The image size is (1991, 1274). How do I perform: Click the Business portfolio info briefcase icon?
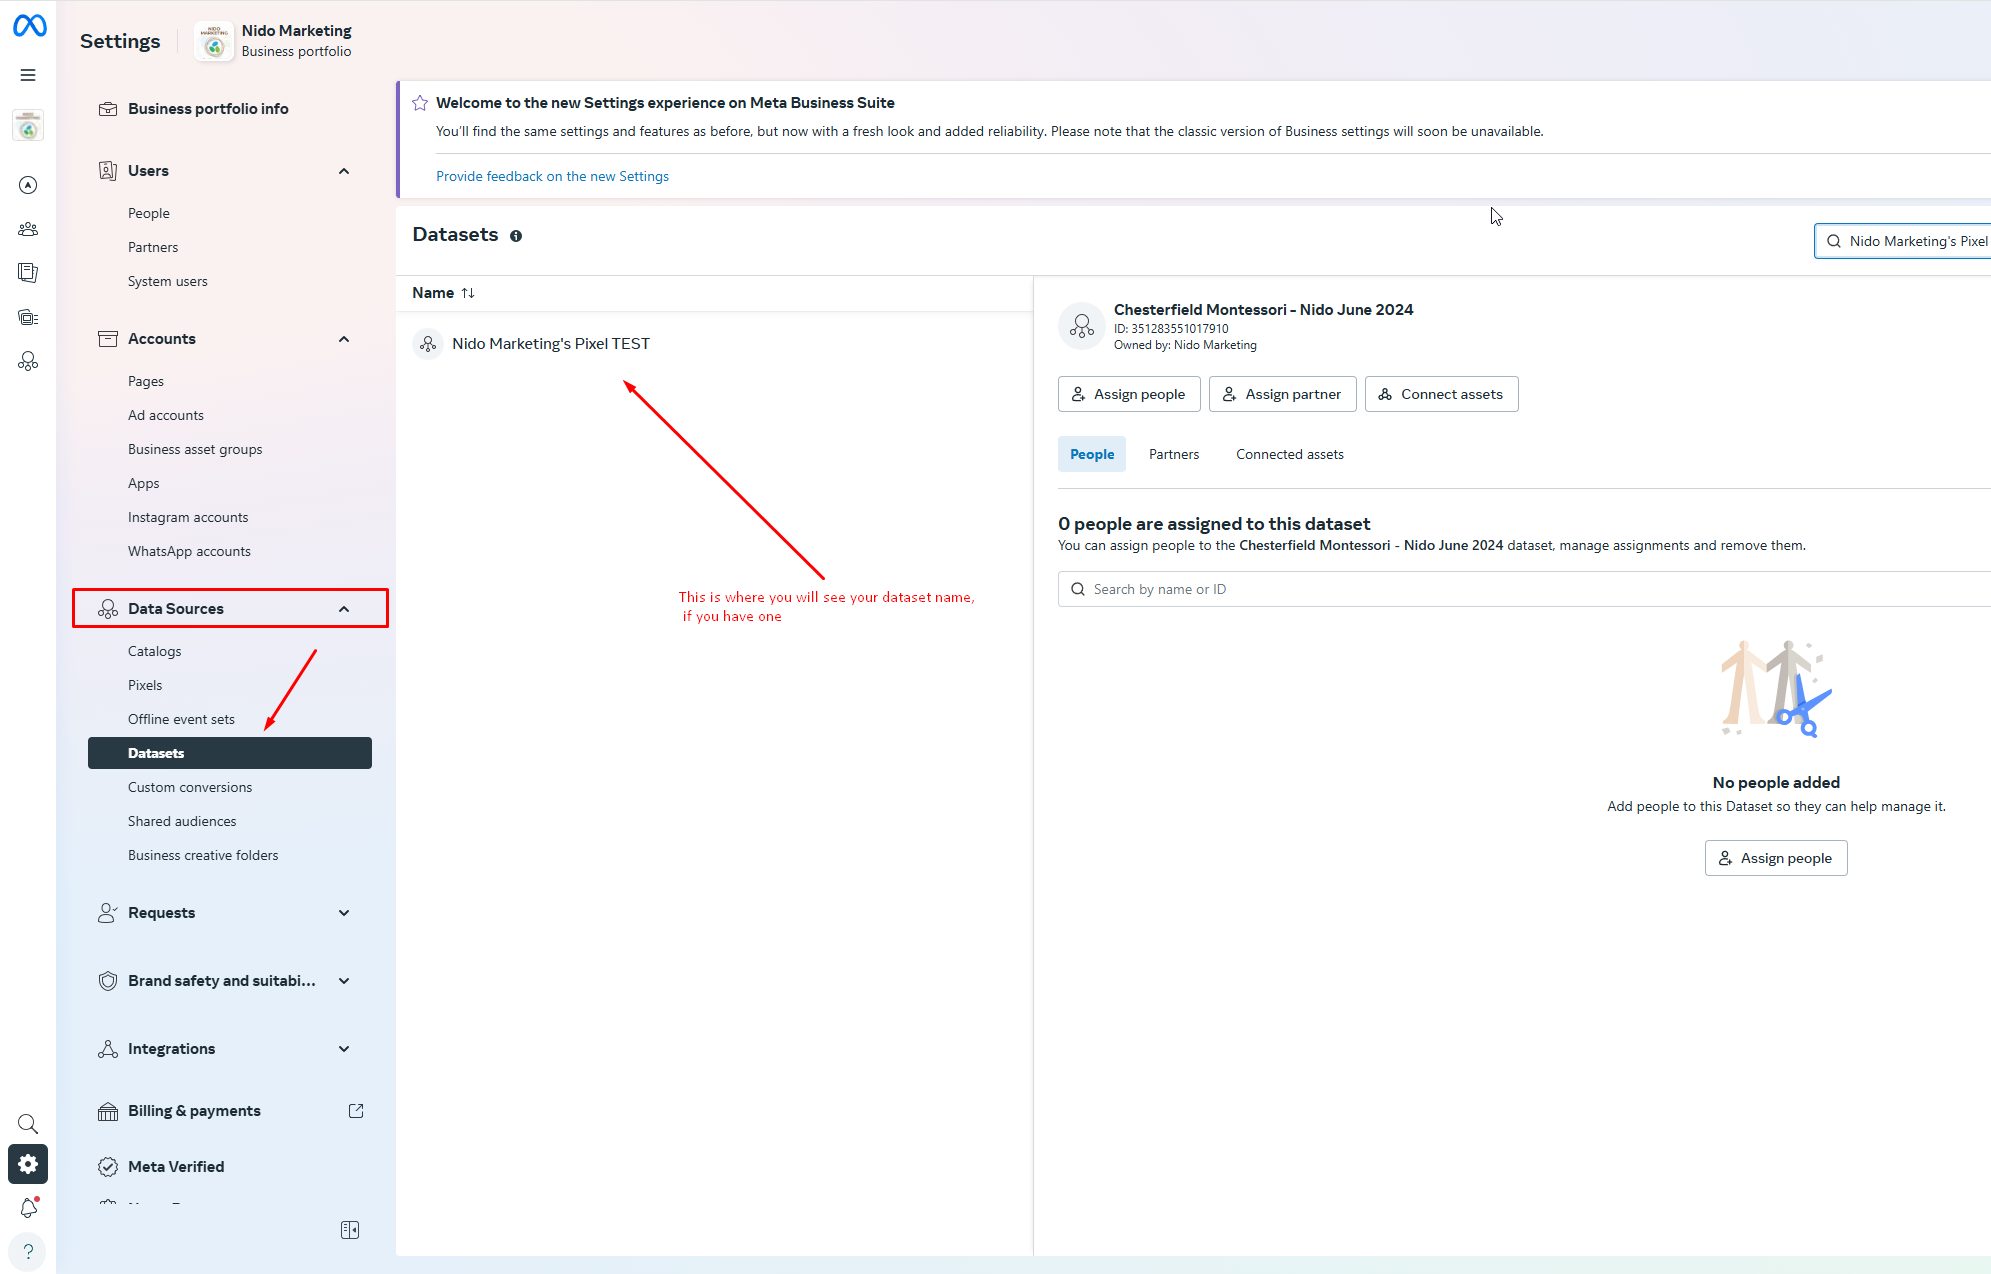108,109
